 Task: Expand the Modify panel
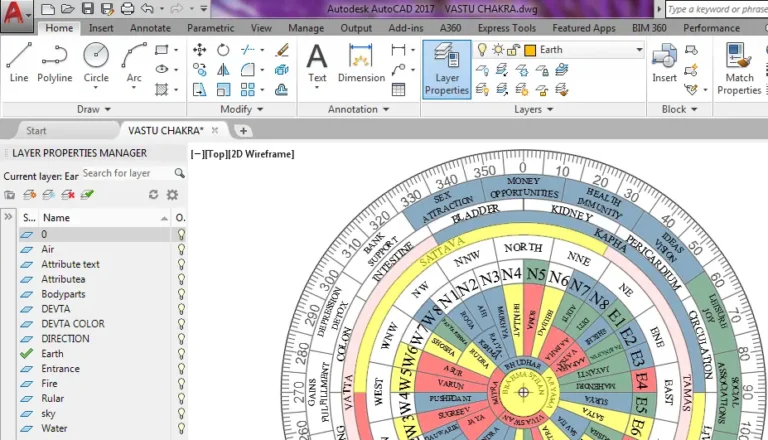pyautogui.click(x=241, y=109)
